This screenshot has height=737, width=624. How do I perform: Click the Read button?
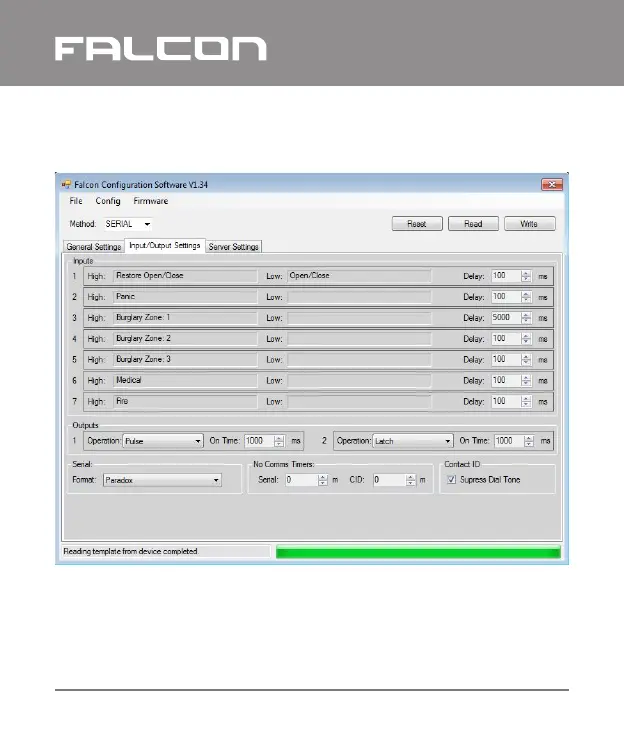click(x=473, y=224)
